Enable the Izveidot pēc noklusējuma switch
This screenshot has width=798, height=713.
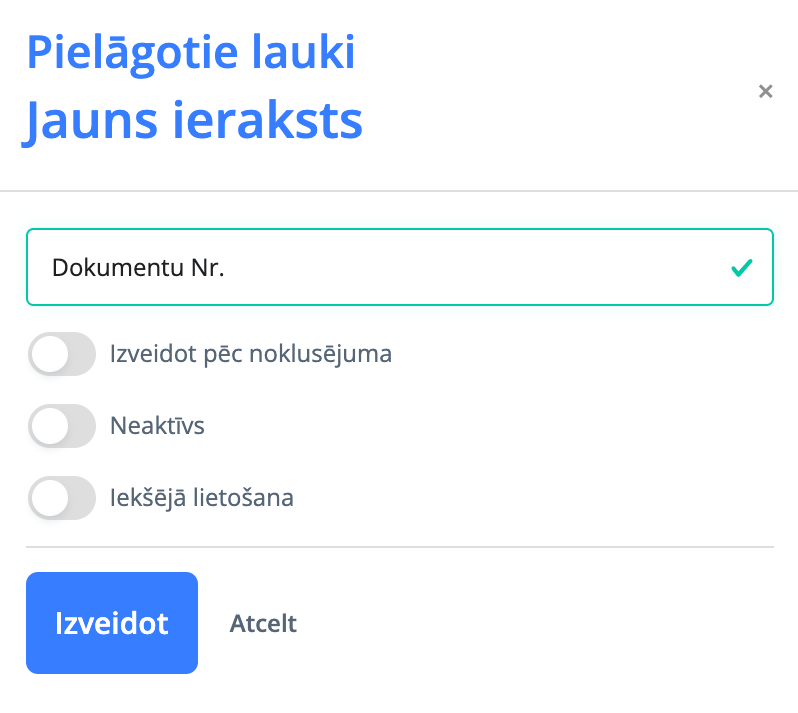coord(62,354)
